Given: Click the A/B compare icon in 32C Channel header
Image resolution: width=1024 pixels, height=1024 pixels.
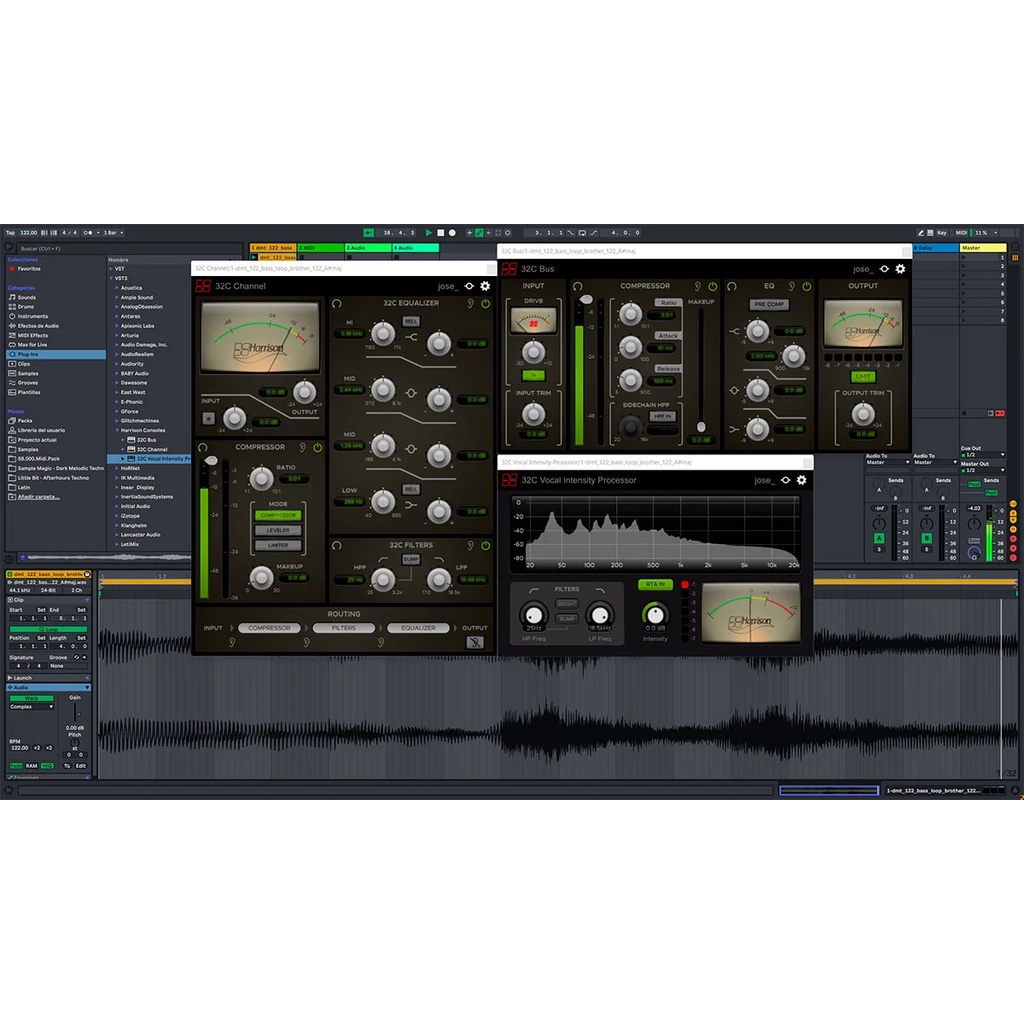Looking at the screenshot, I should [469, 286].
